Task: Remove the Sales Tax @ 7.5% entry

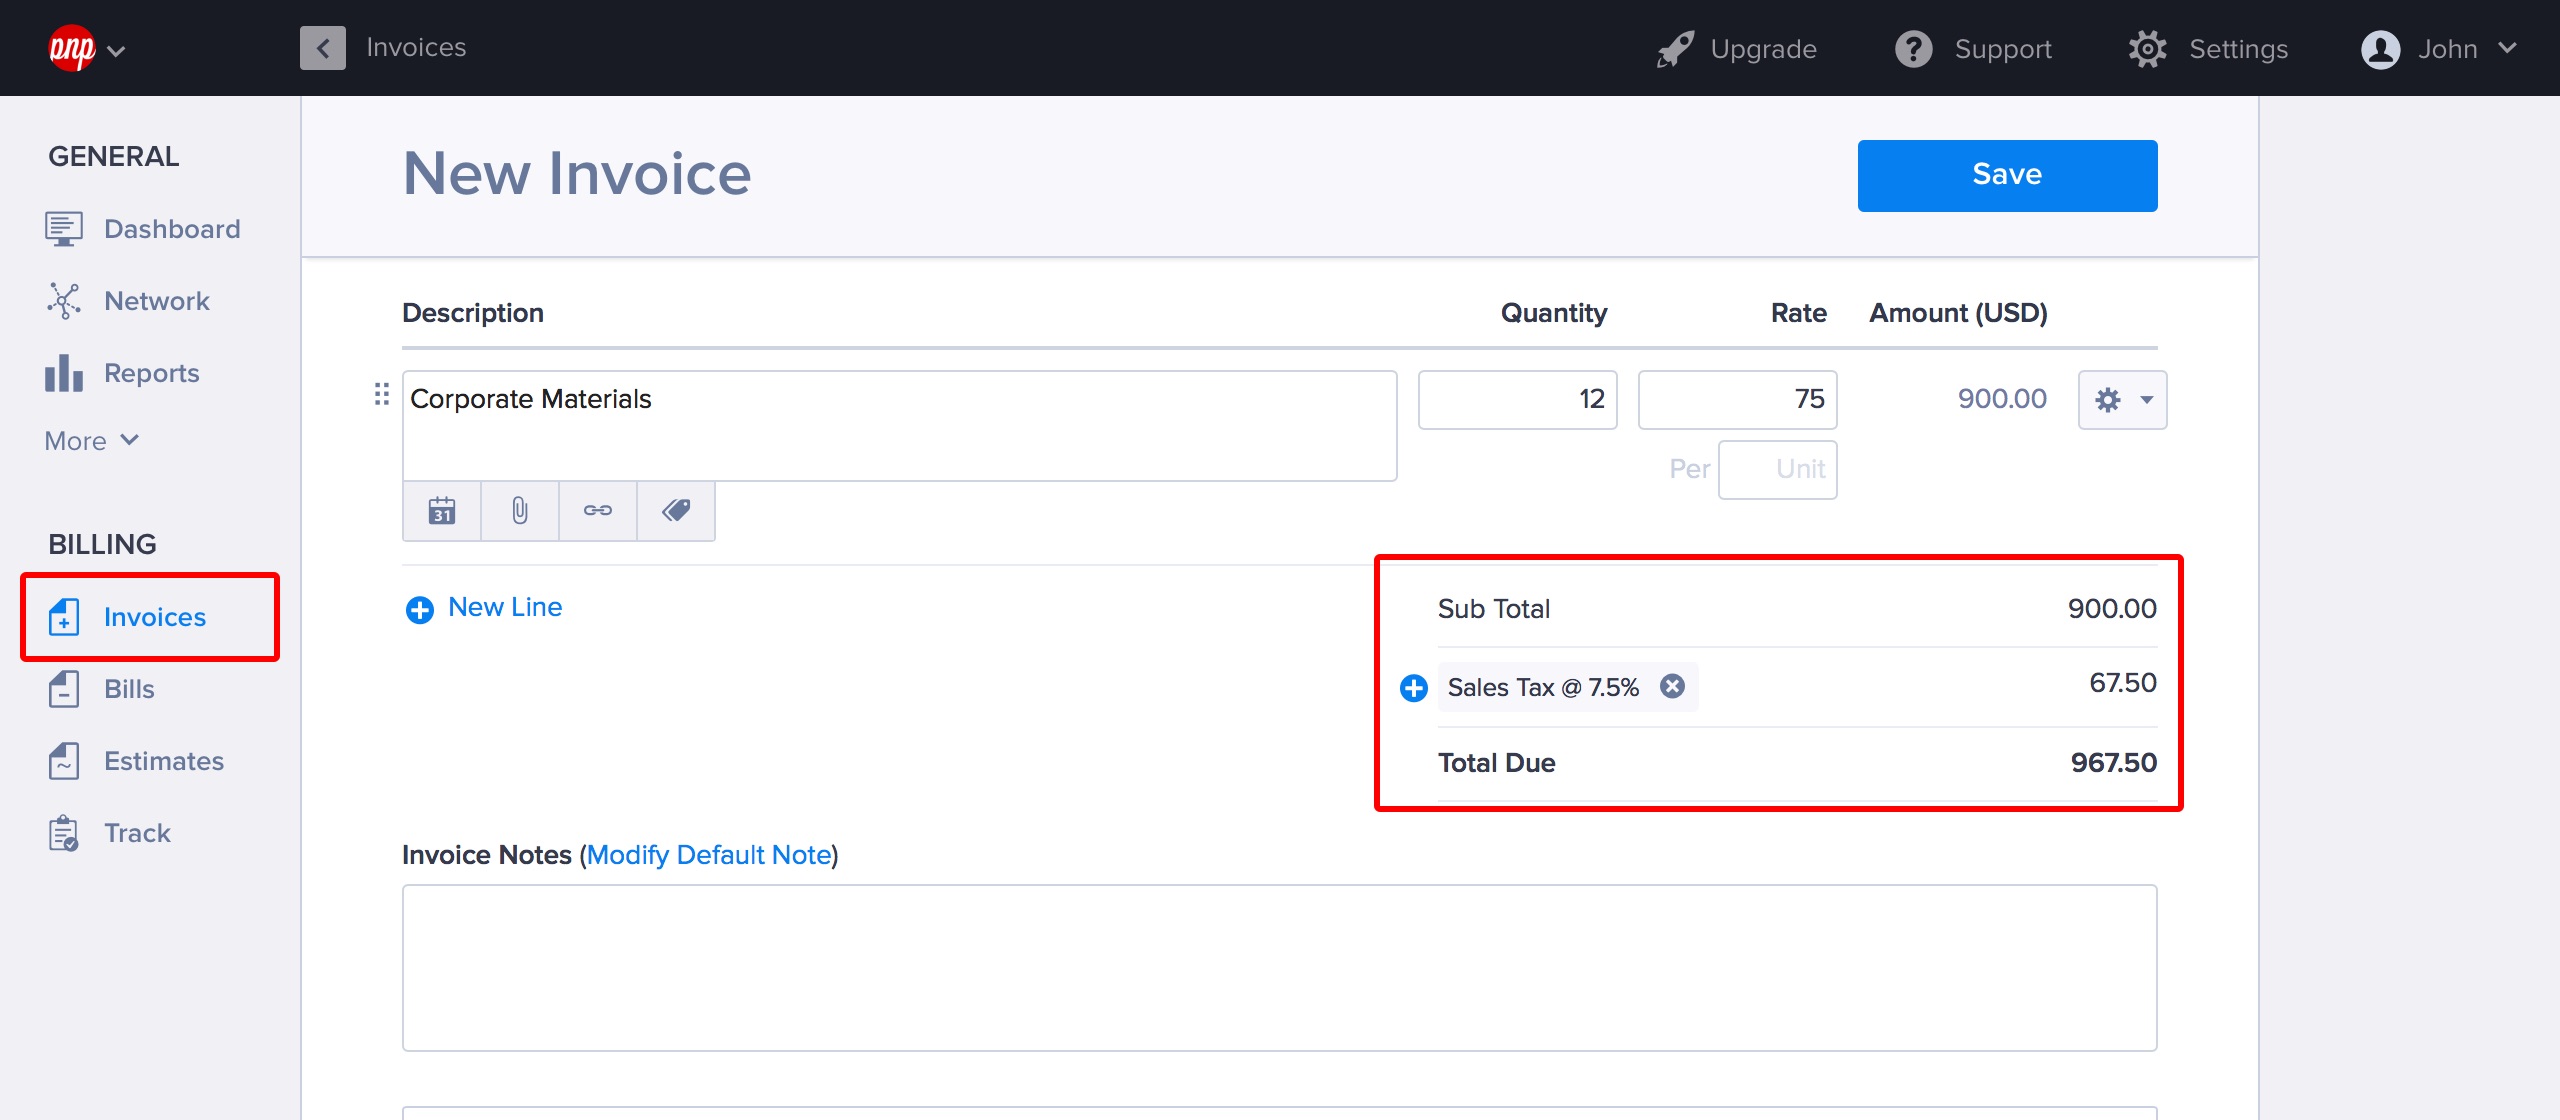Action: [1672, 686]
